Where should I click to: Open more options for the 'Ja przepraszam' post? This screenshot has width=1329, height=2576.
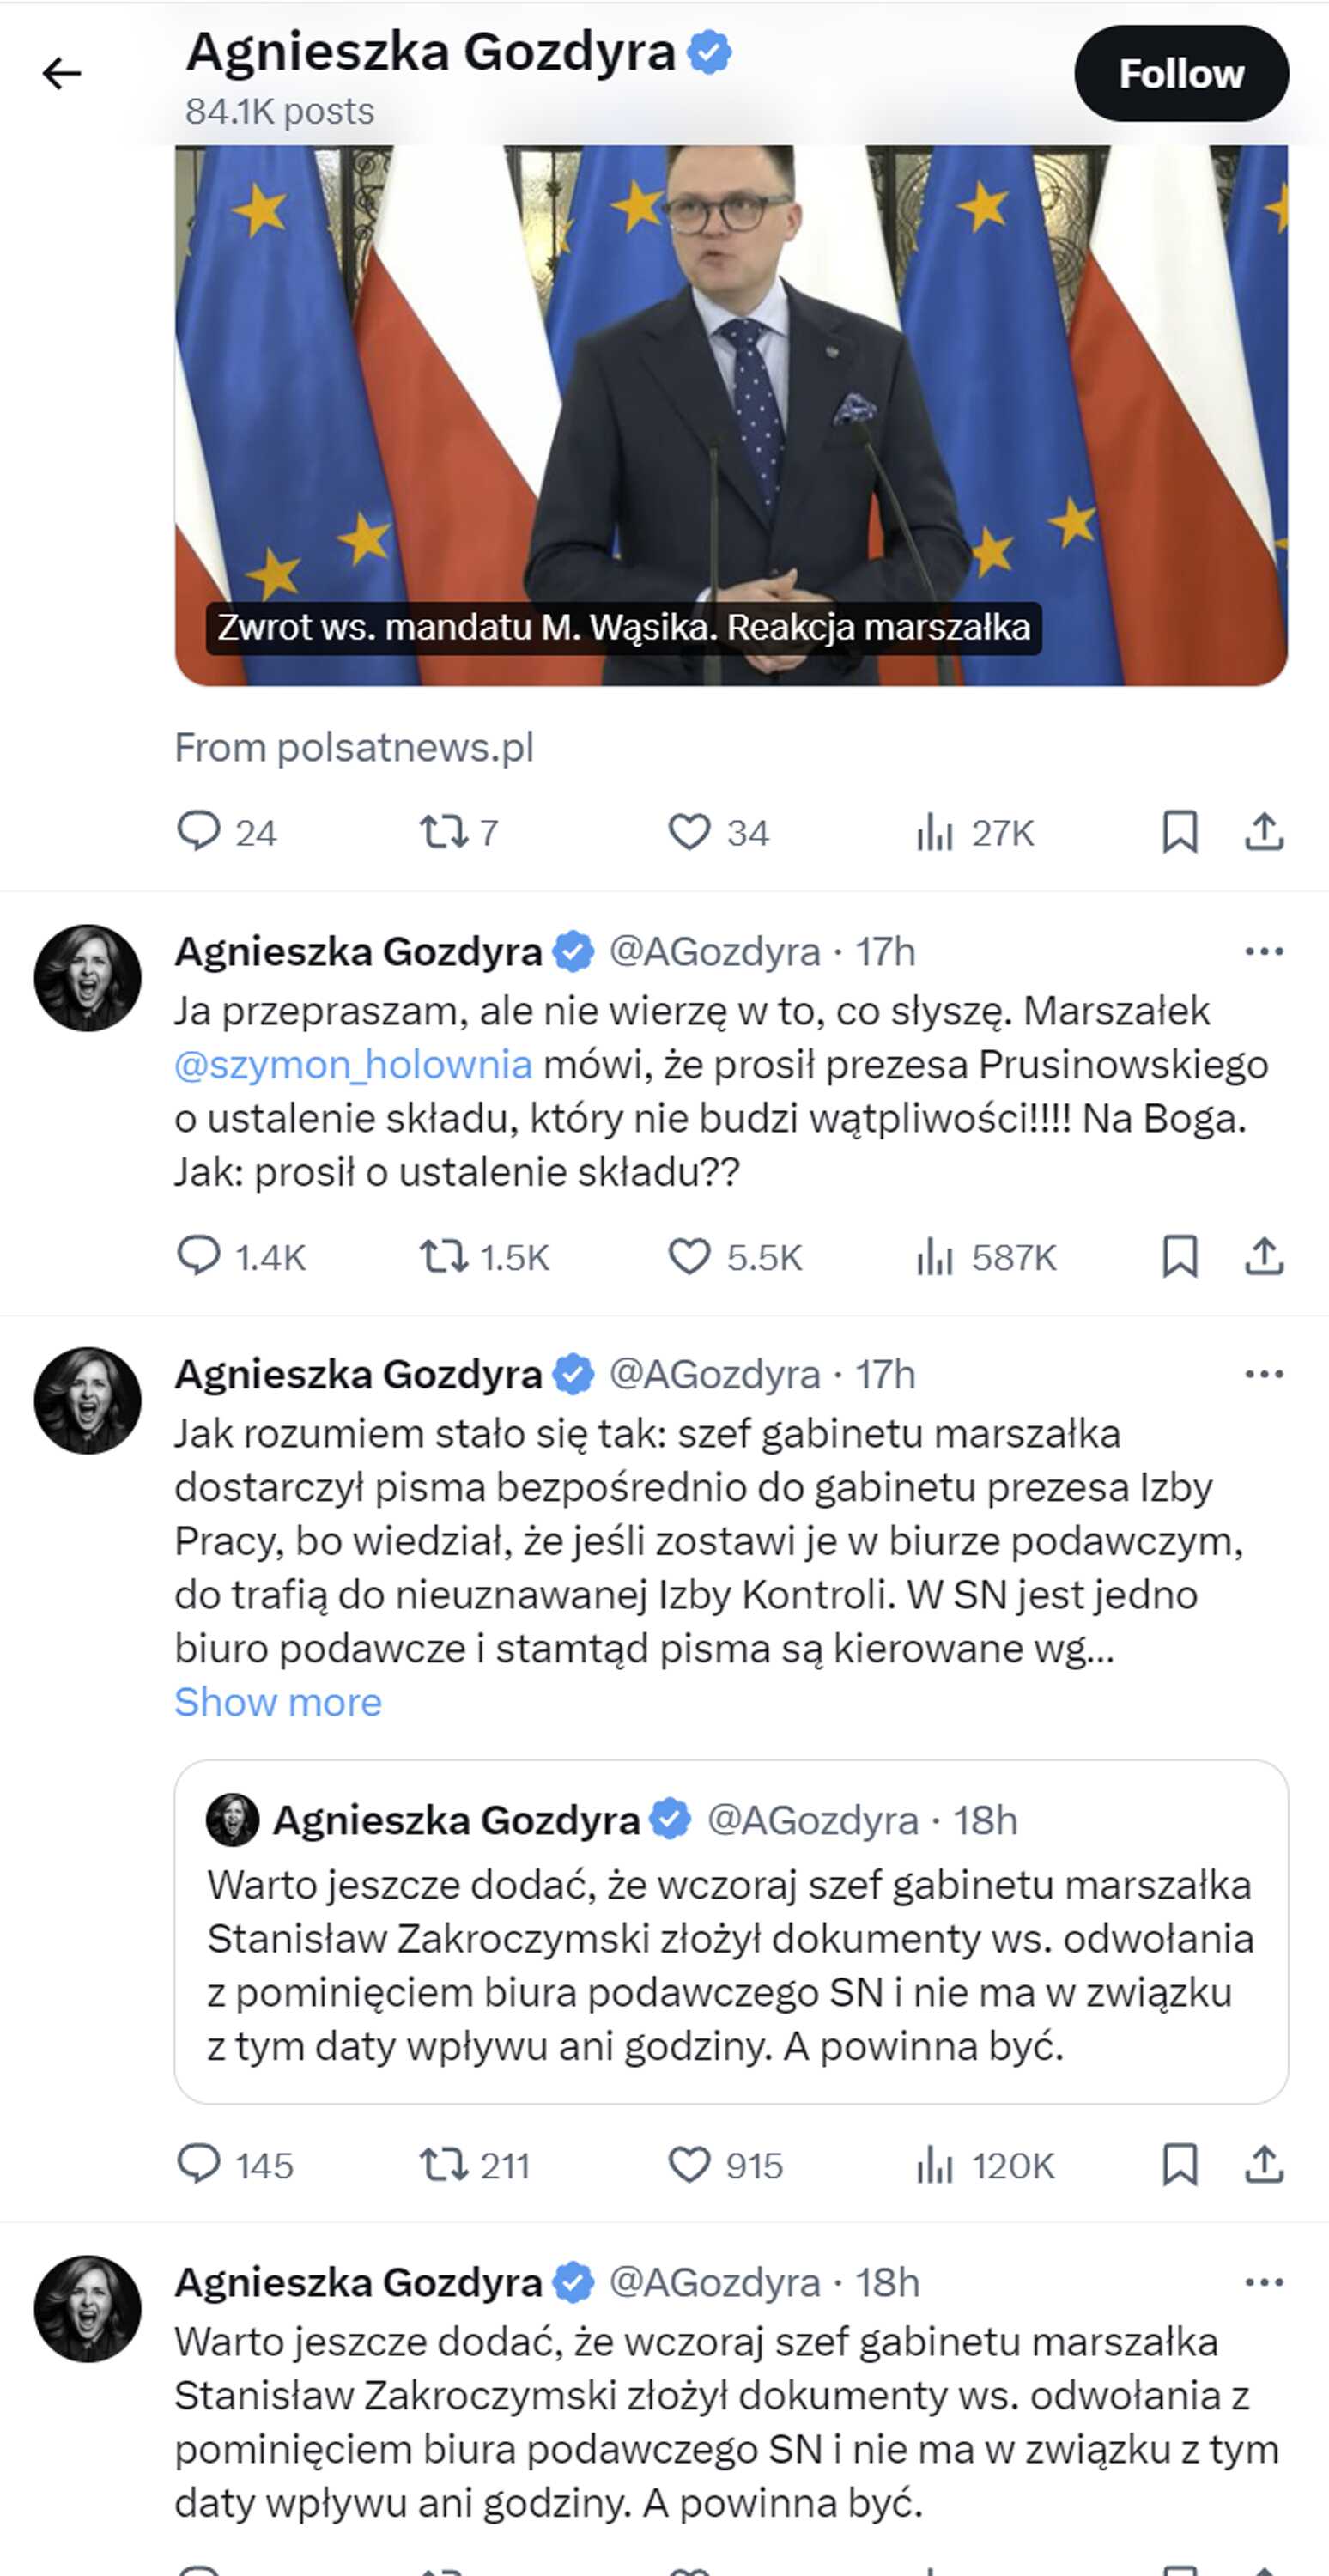click(x=1264, y=951)
